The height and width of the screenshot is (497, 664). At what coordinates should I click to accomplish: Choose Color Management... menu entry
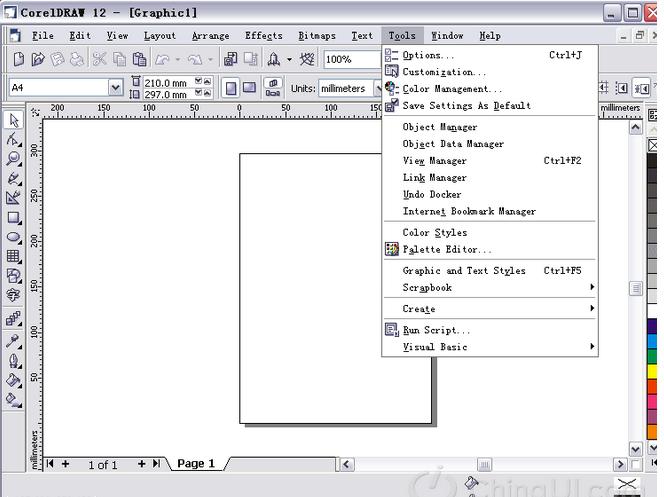click(490, 89)
